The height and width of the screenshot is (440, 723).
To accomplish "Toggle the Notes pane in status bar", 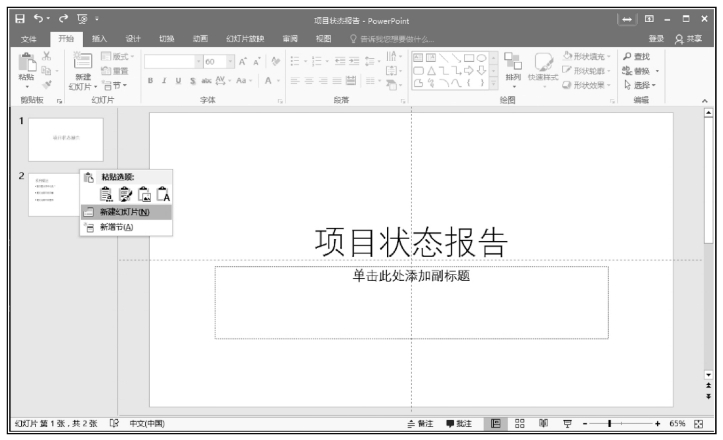I will (420, 424).
